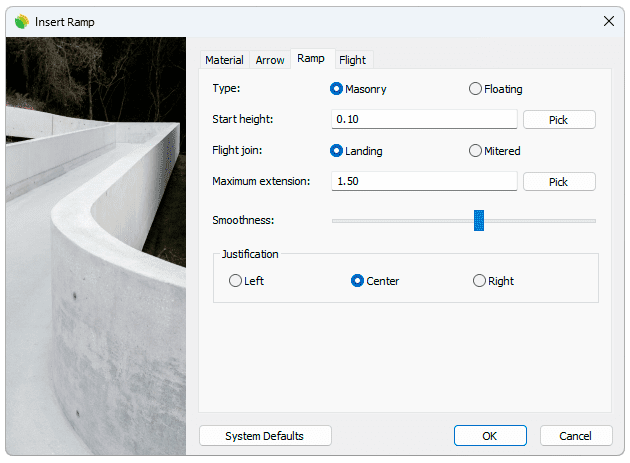The height and width of the screenshot is (463, 630).
Task: Switch to the Material tab
Action: [224, 60]
